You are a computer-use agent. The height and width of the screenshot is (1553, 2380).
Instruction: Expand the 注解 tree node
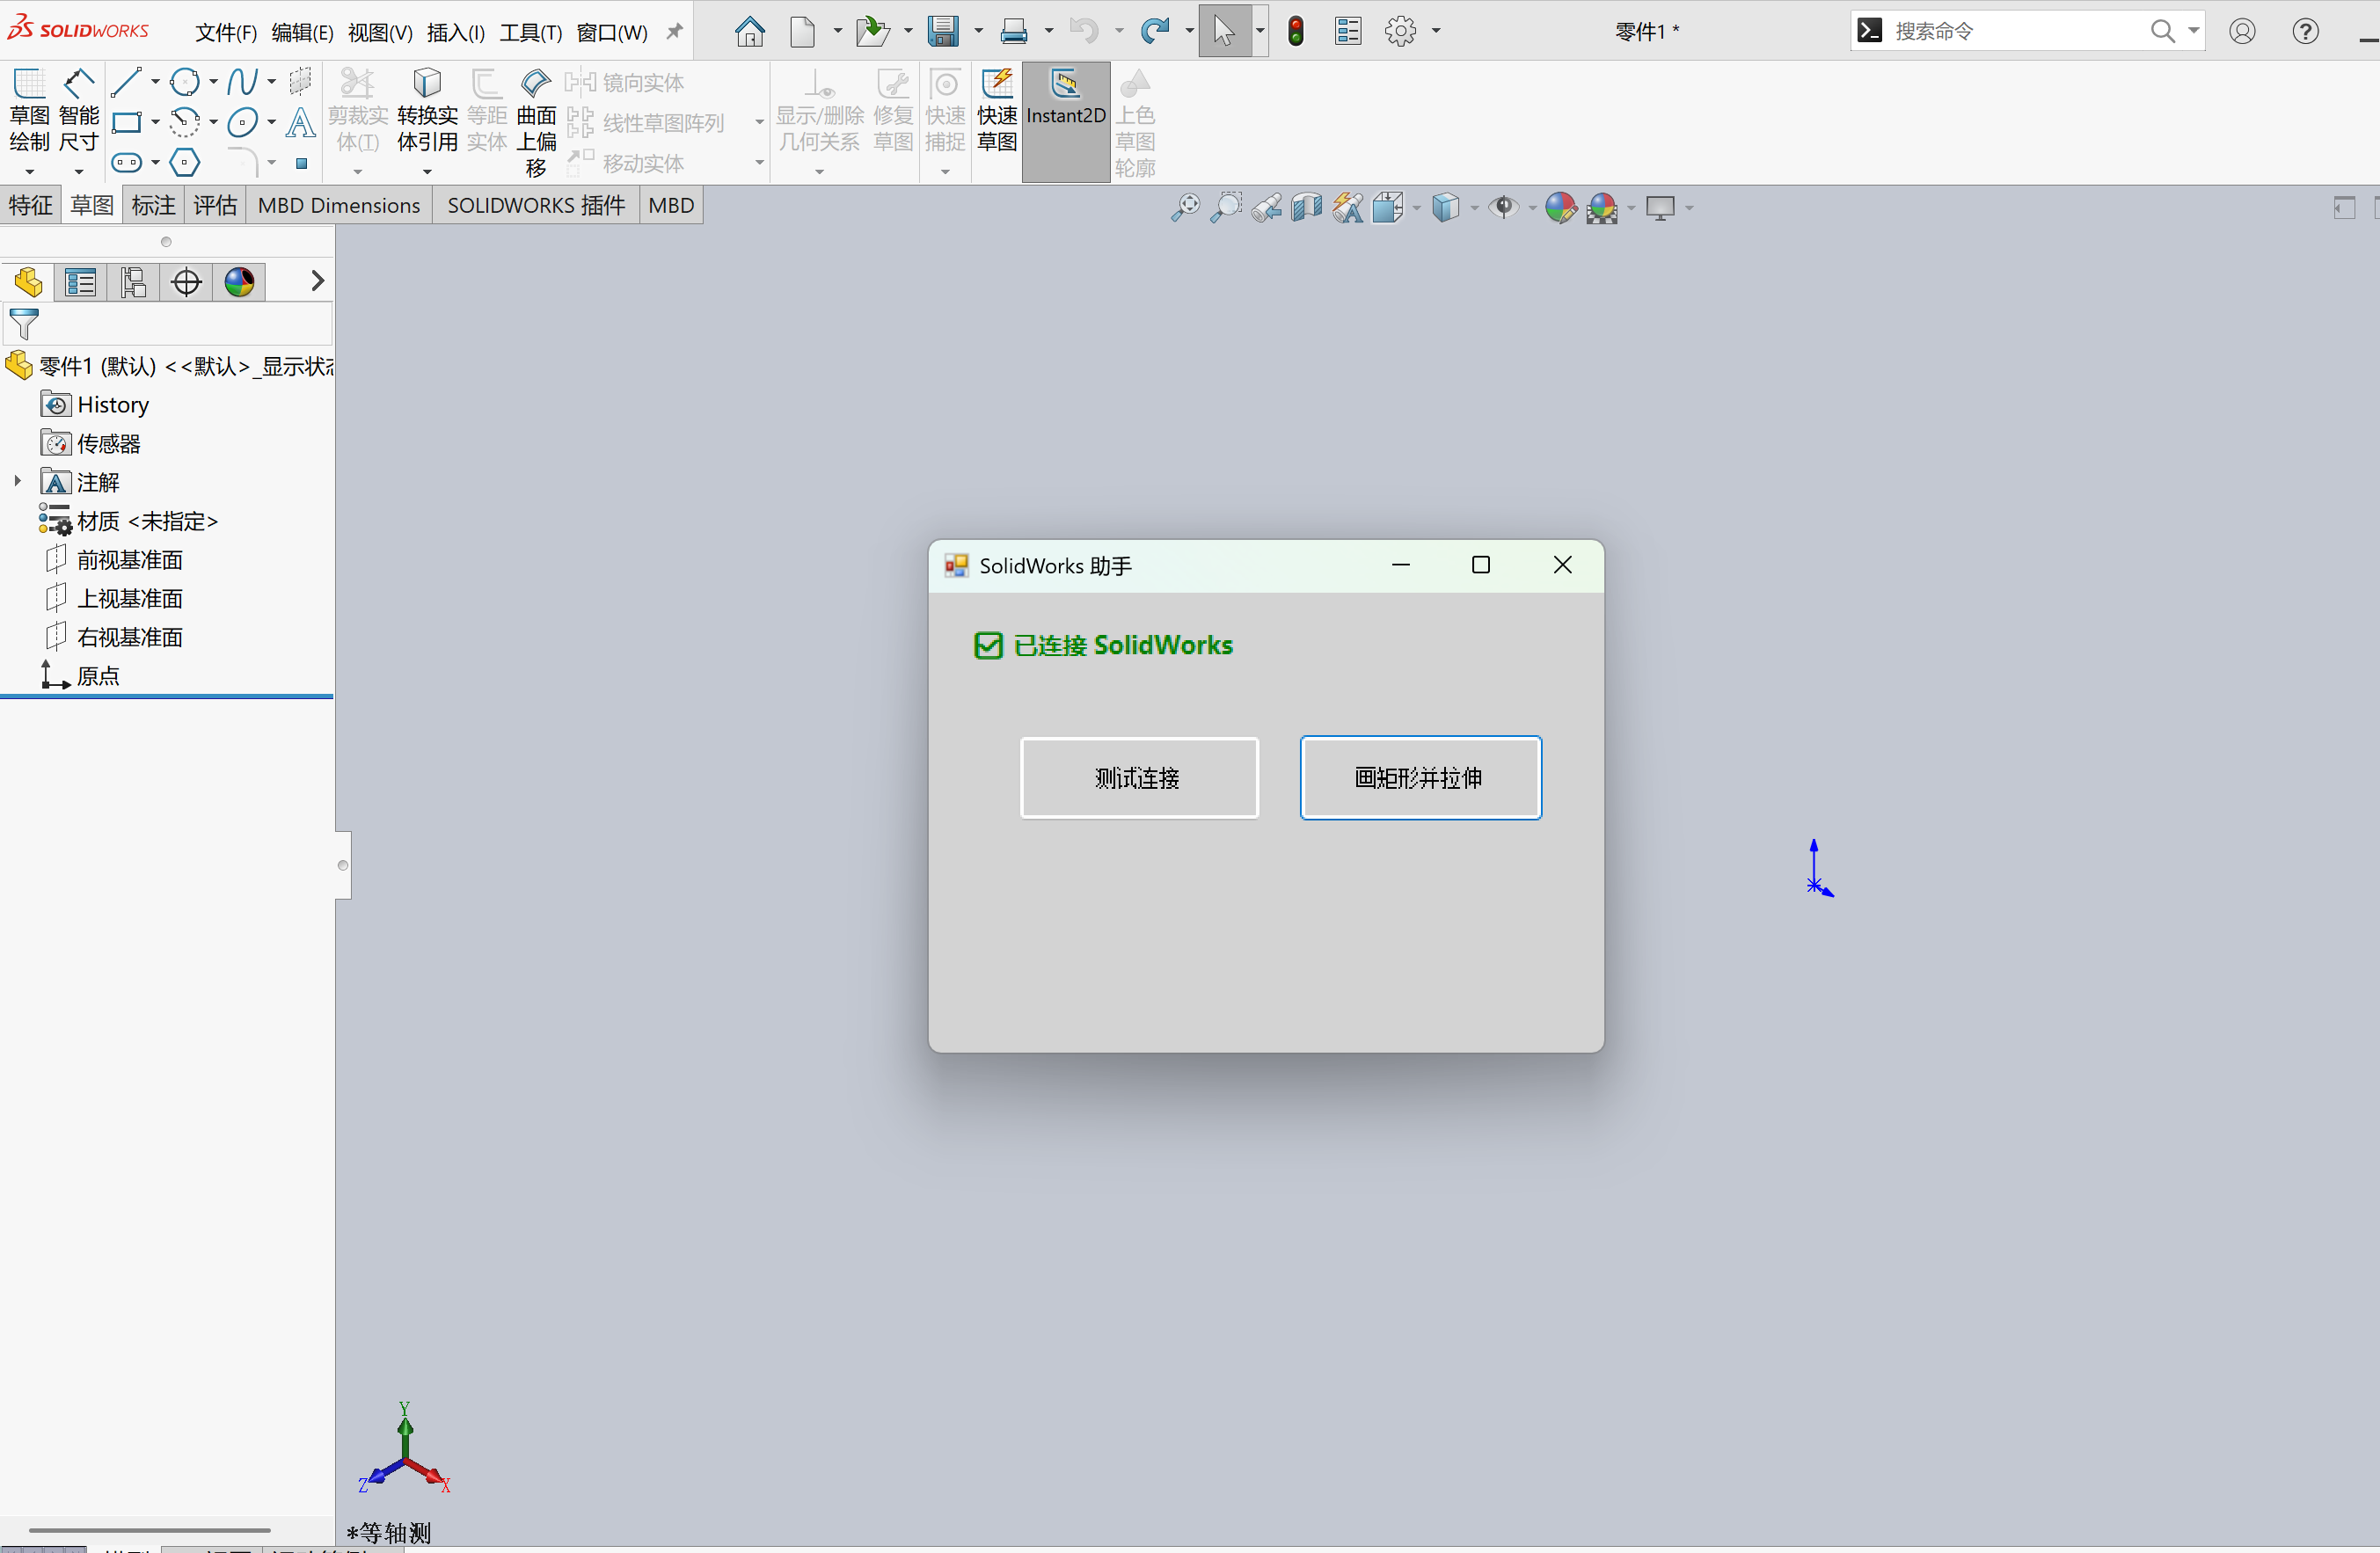click(17, 482)
